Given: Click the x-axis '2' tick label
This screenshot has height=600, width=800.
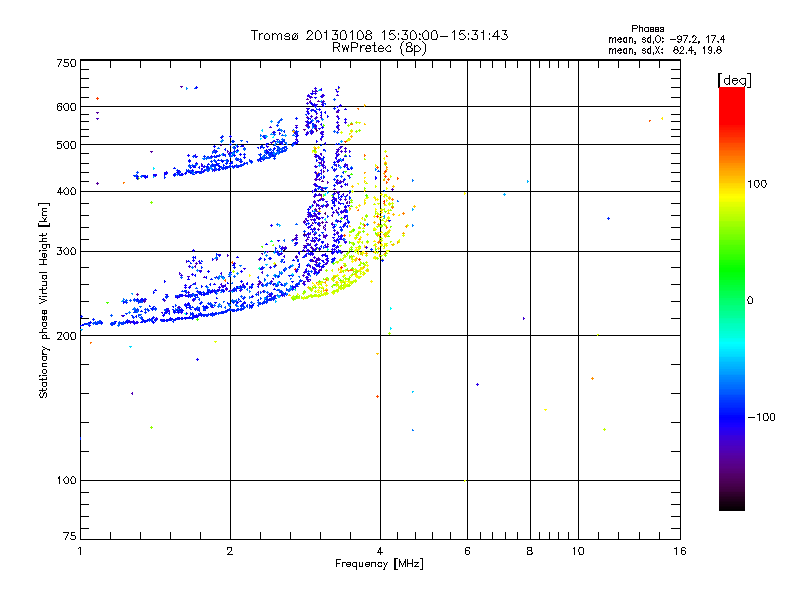Looking at the screenshot, I should click(230, 551).
